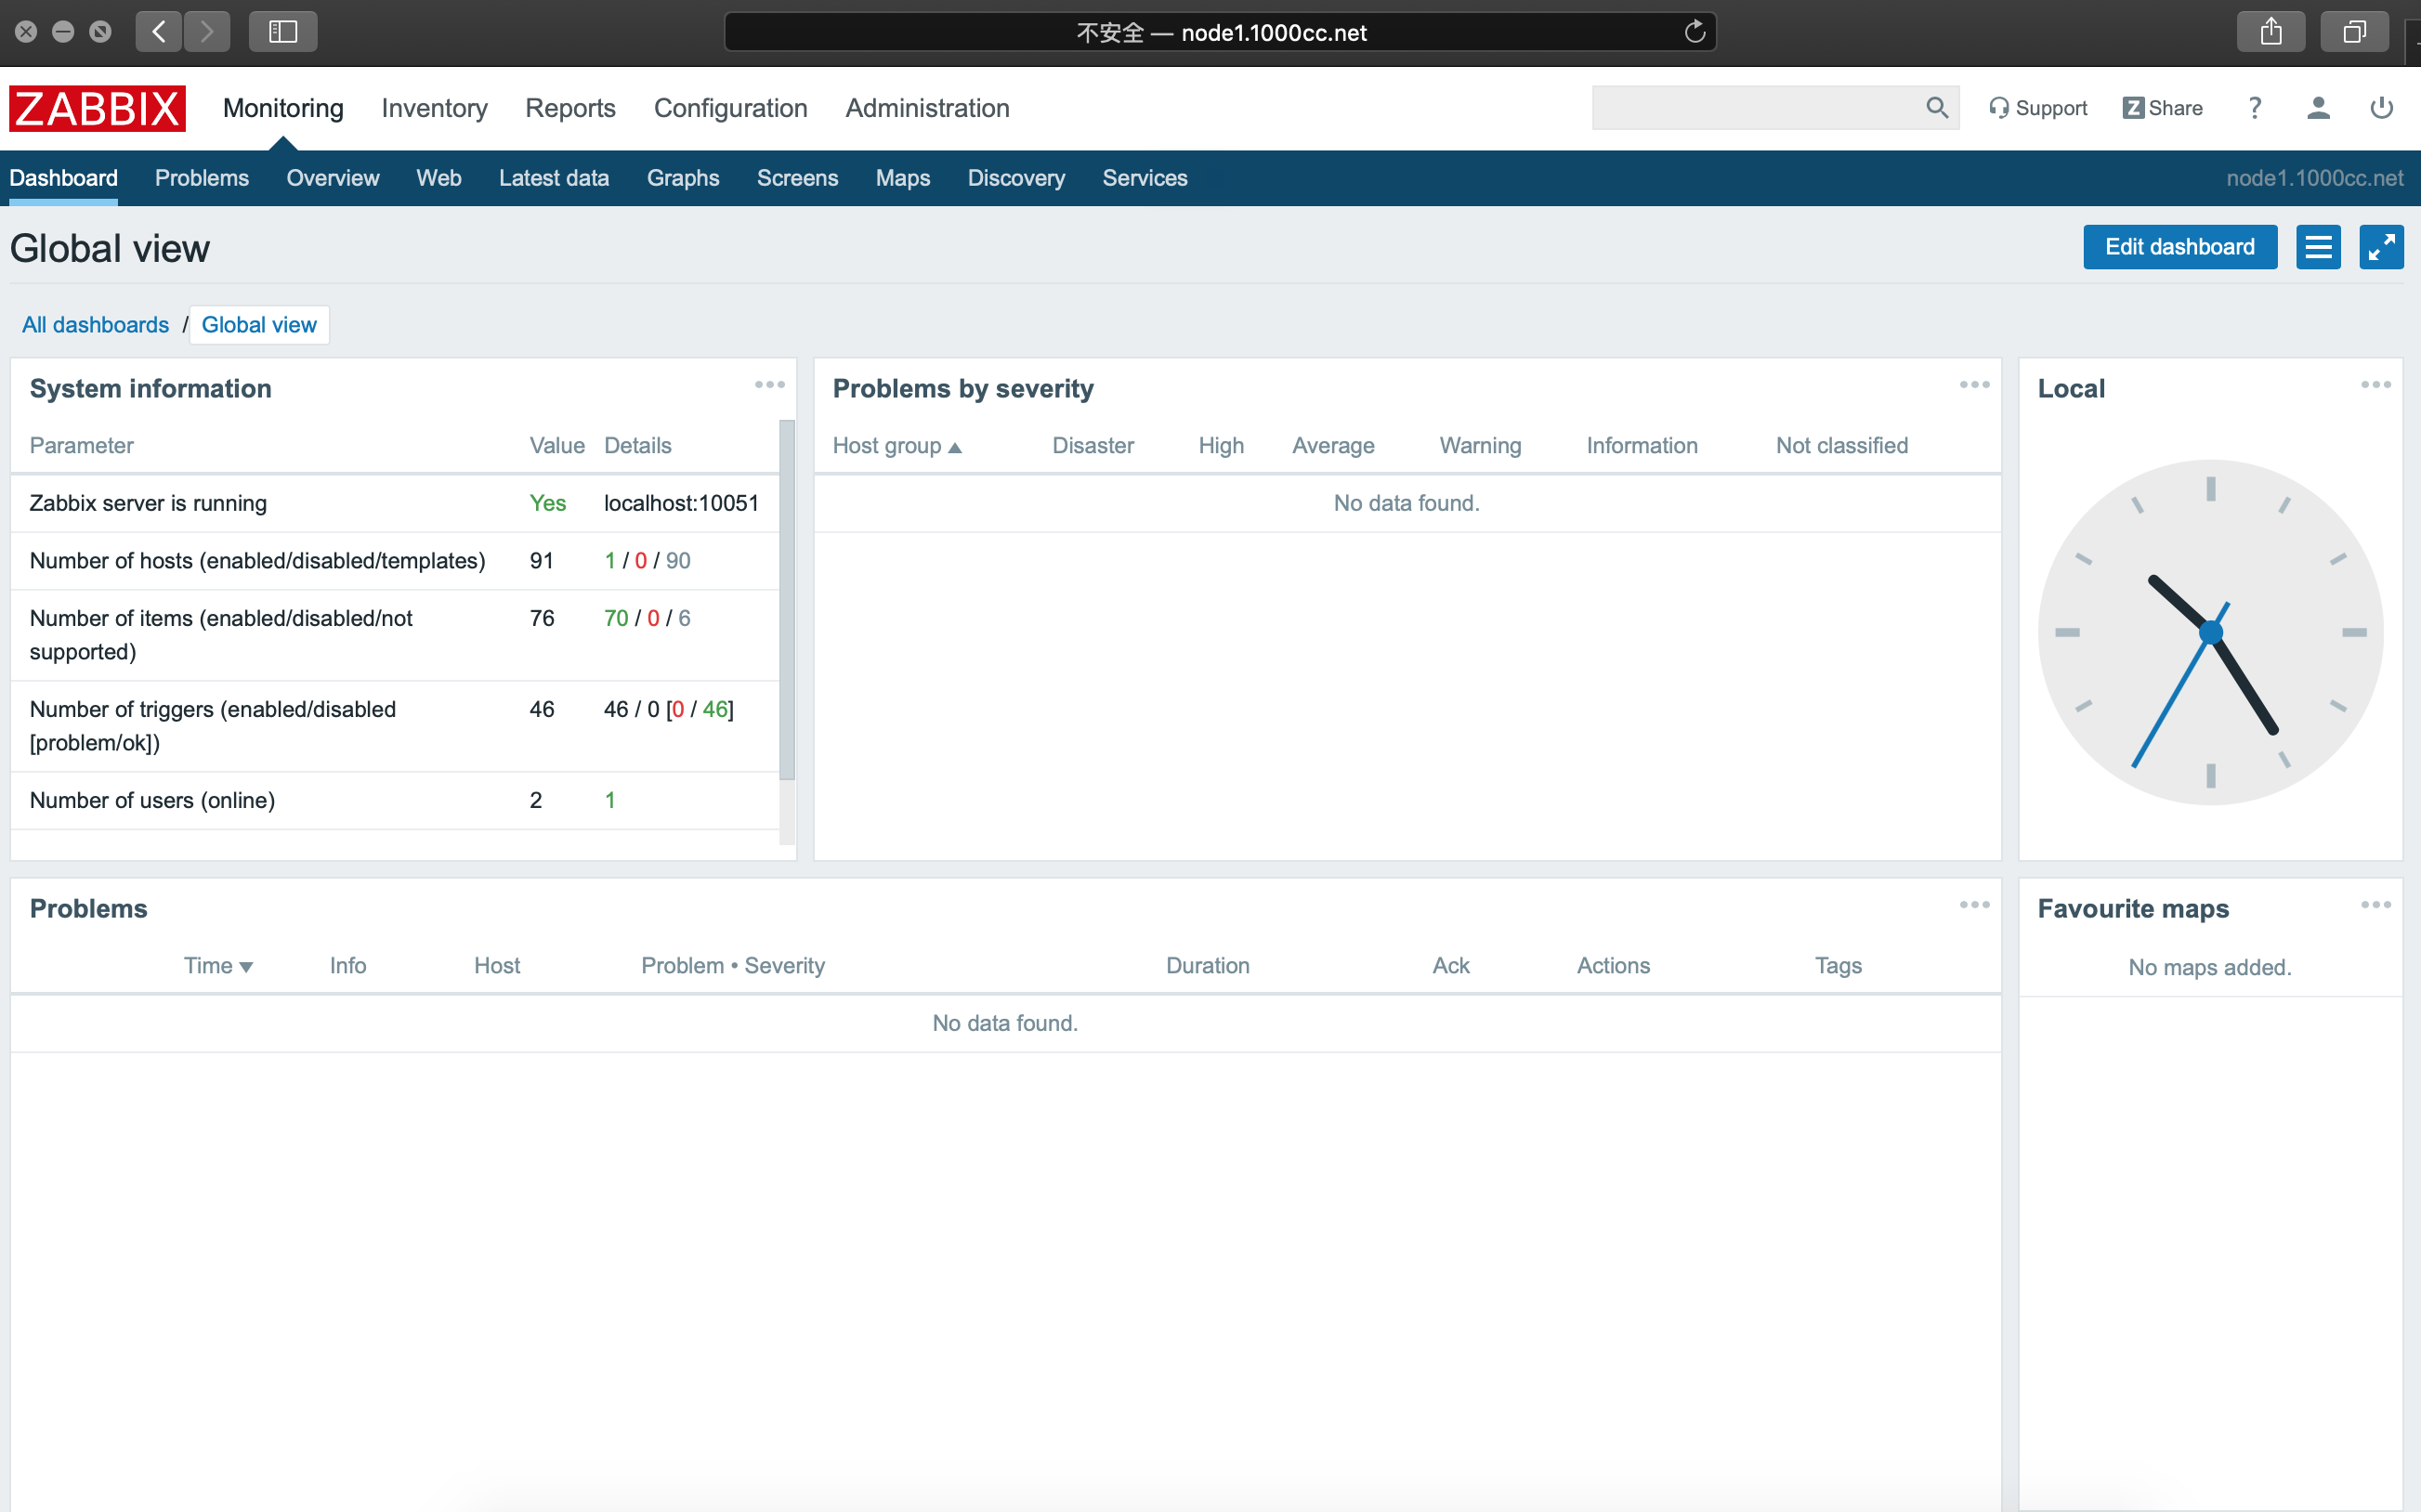Viewport: 2421px width, 1512px height.
Task: Toggle the browser sidebar button
Action: pos(283,32)
